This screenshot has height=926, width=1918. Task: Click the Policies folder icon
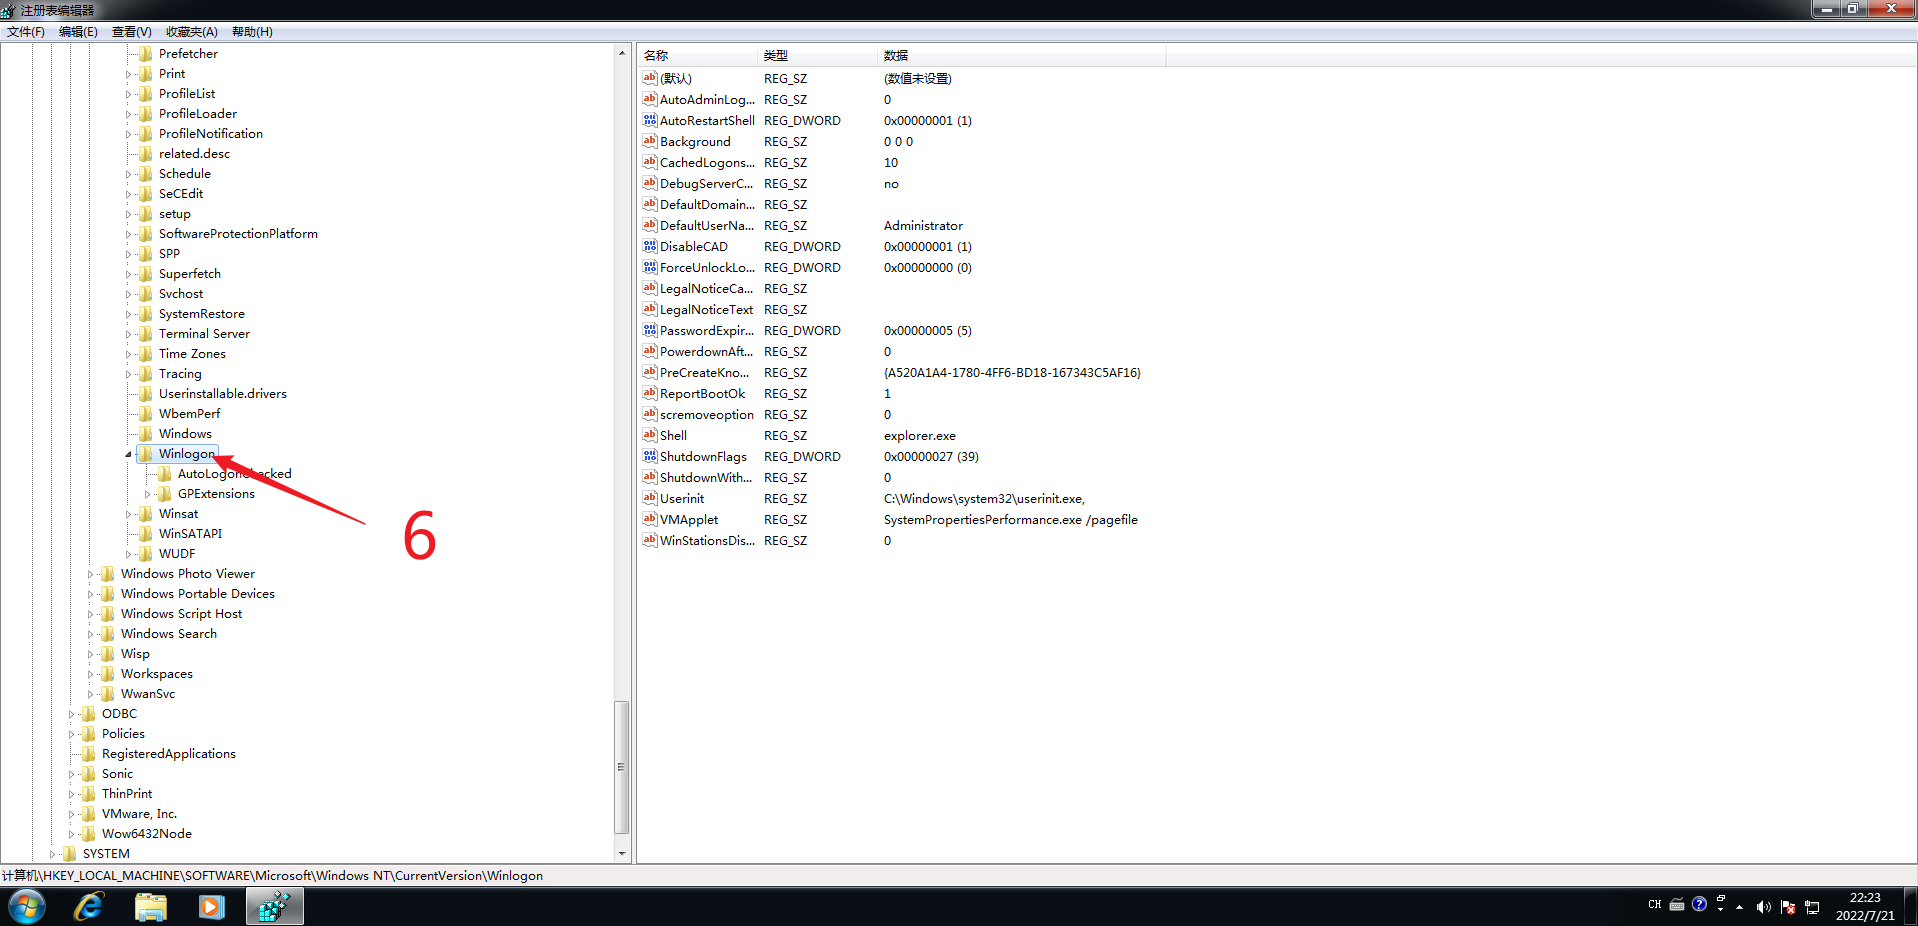89,734
